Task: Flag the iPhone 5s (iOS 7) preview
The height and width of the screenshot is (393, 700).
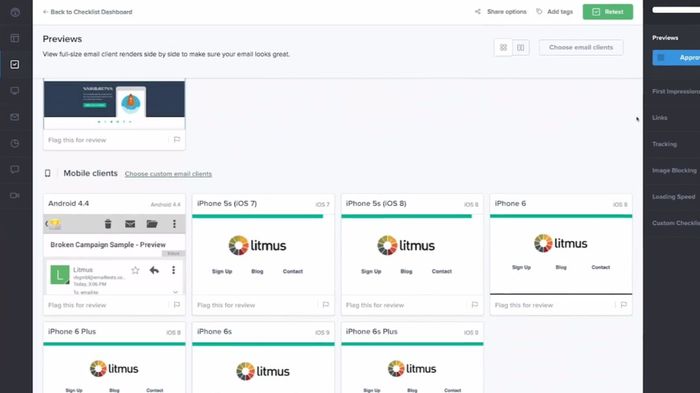Action: [325, 305]
